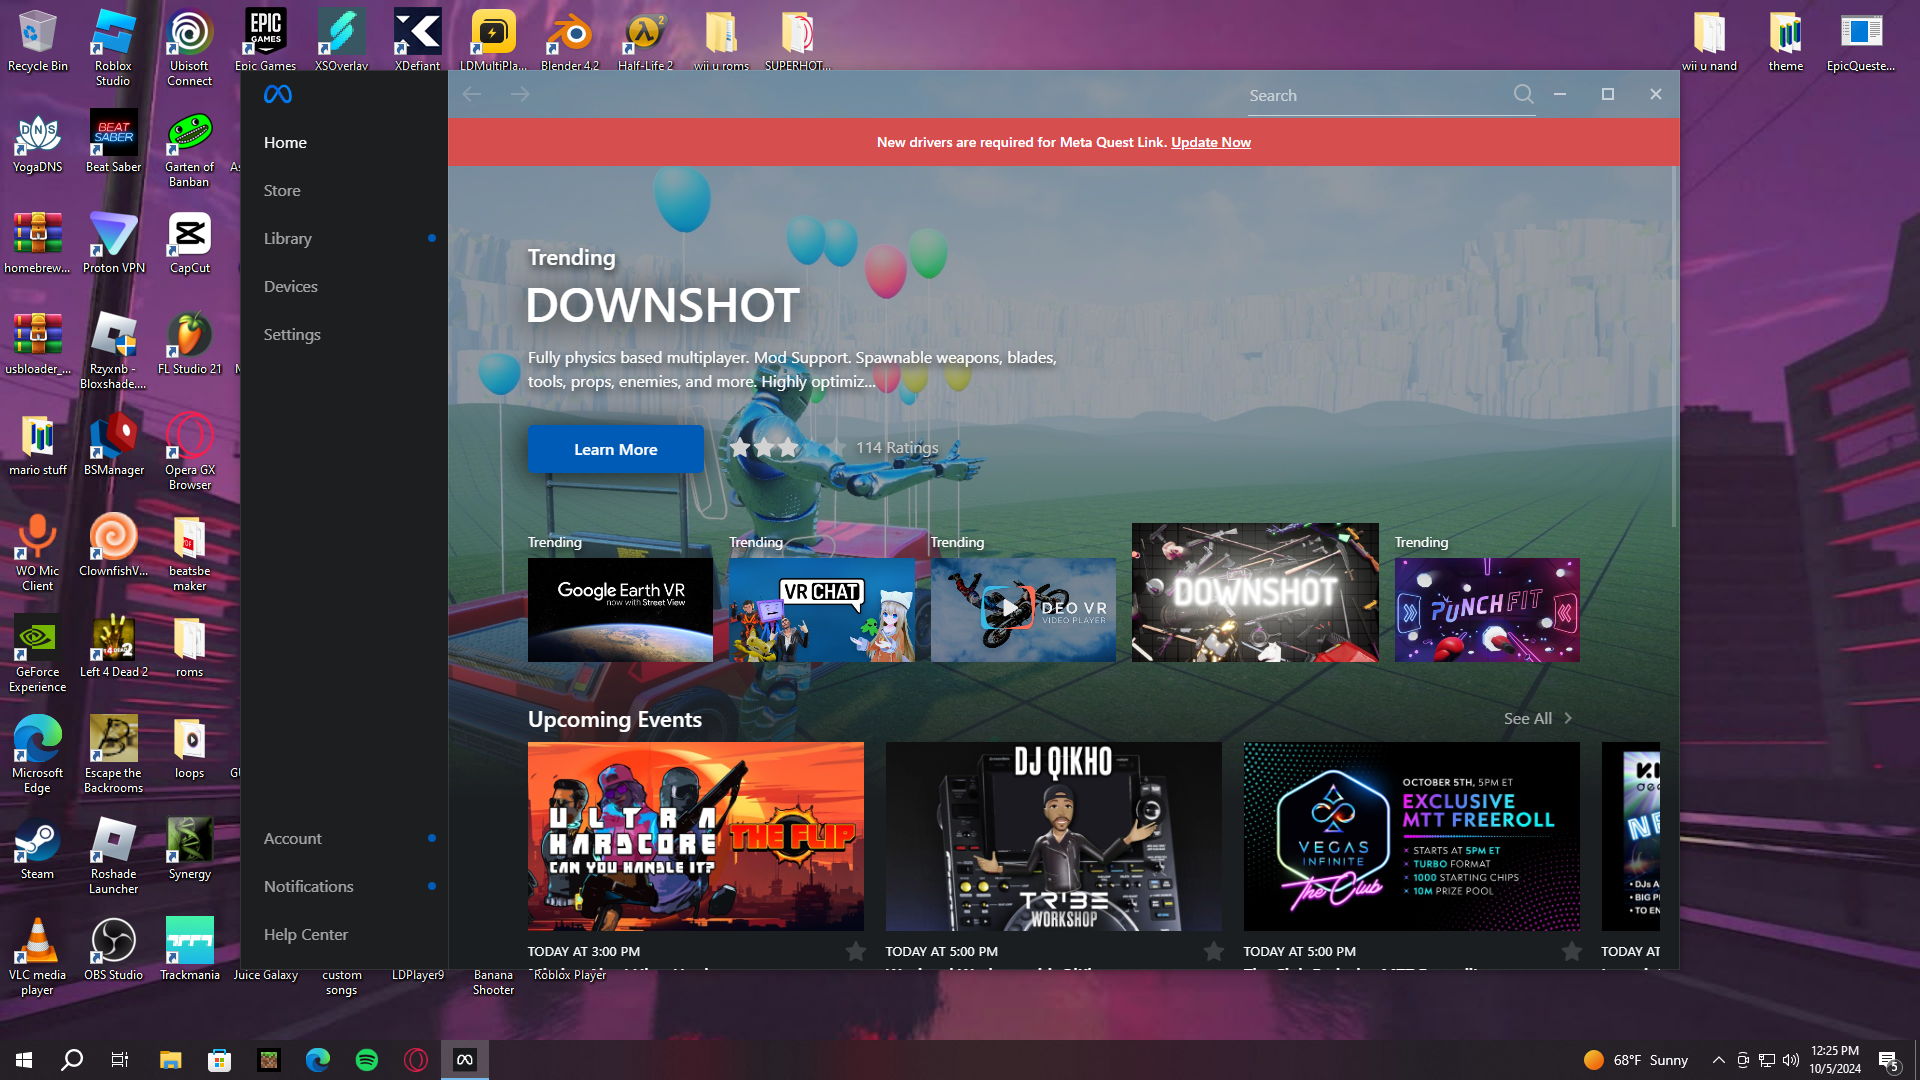1920x1080 pixels.
Task: Click the Learn More button
Action: pos(615,449)
